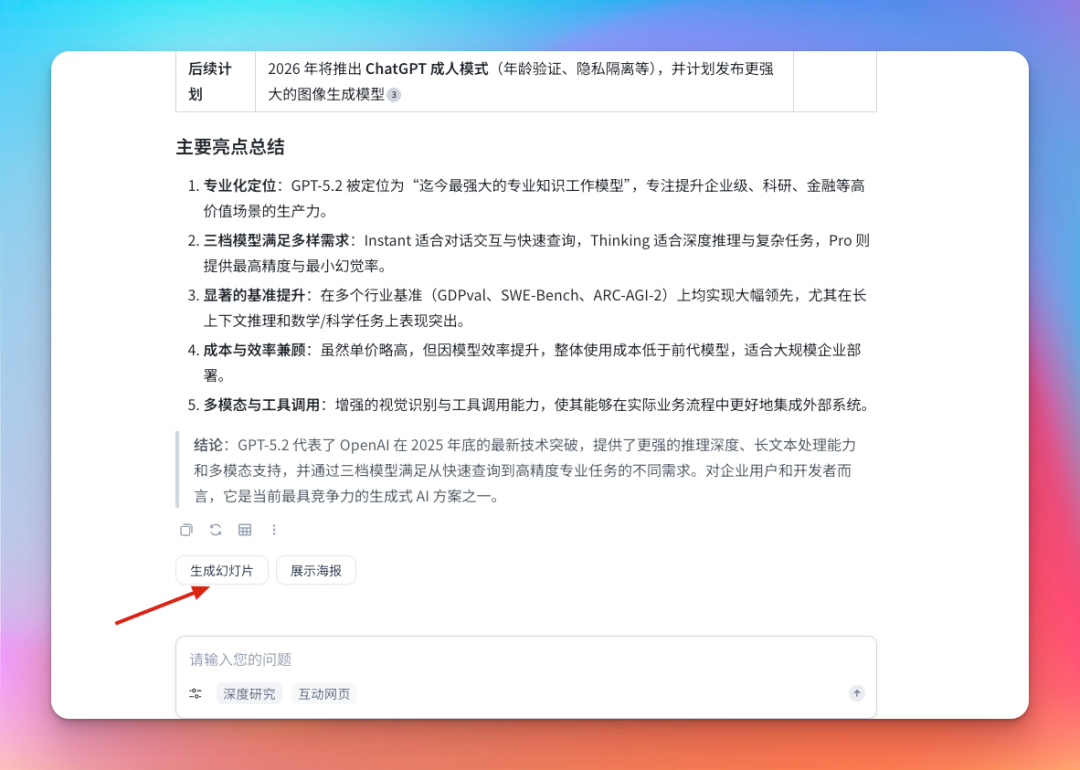
Task: Click the 生成幻灯片 button
Action: click(222, 570)
